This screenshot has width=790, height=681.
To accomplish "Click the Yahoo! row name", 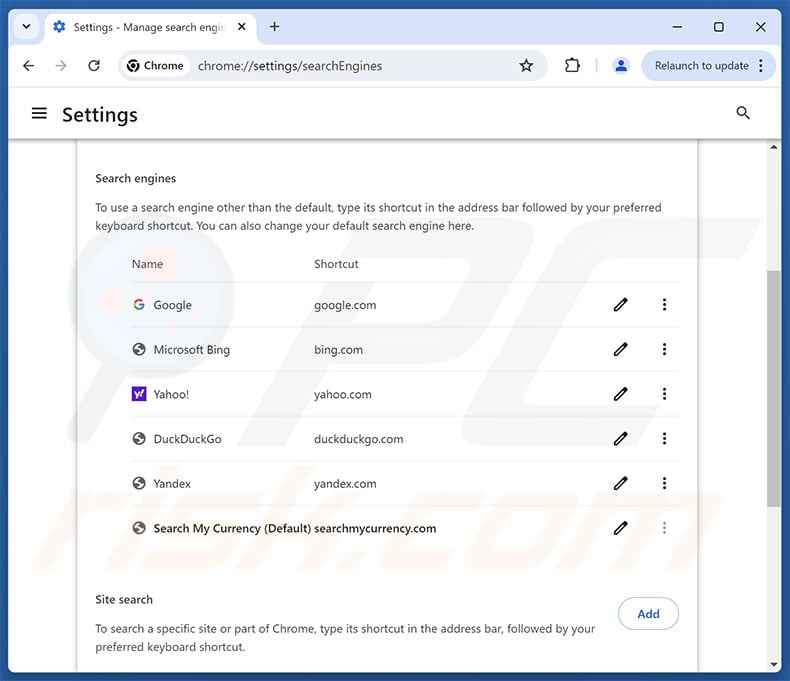I will pos(171,394).
